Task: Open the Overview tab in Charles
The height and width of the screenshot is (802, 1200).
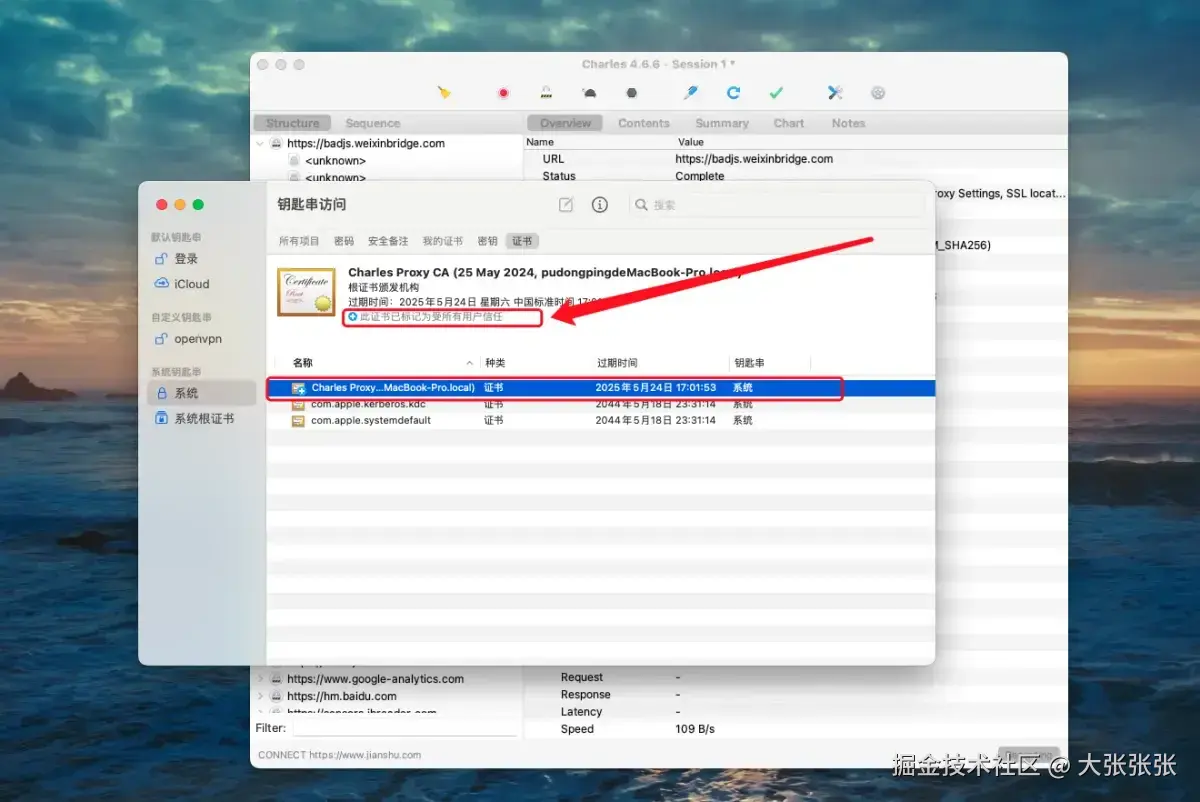Action: [x=566, y=123]
